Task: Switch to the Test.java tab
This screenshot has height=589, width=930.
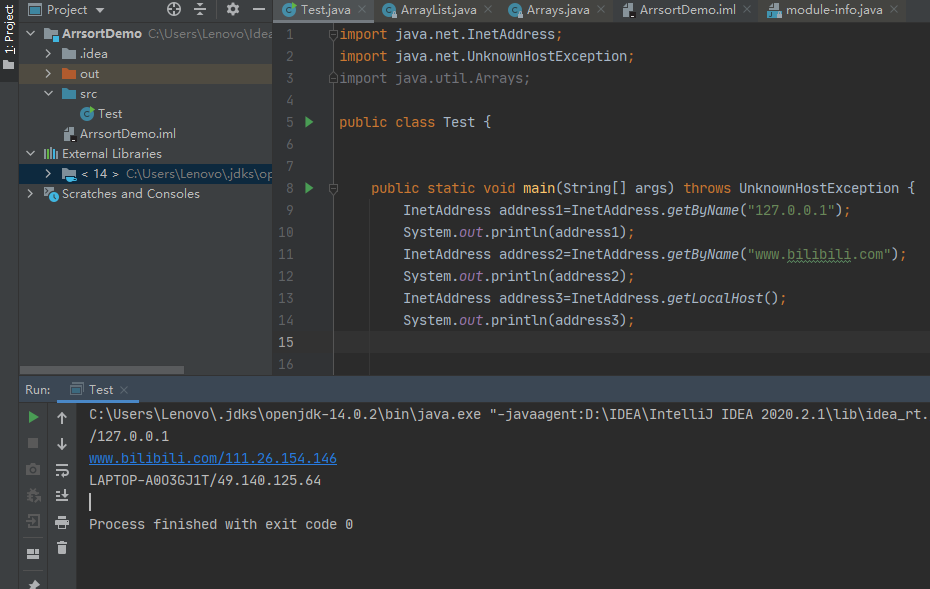Action: tap(324, 9)
